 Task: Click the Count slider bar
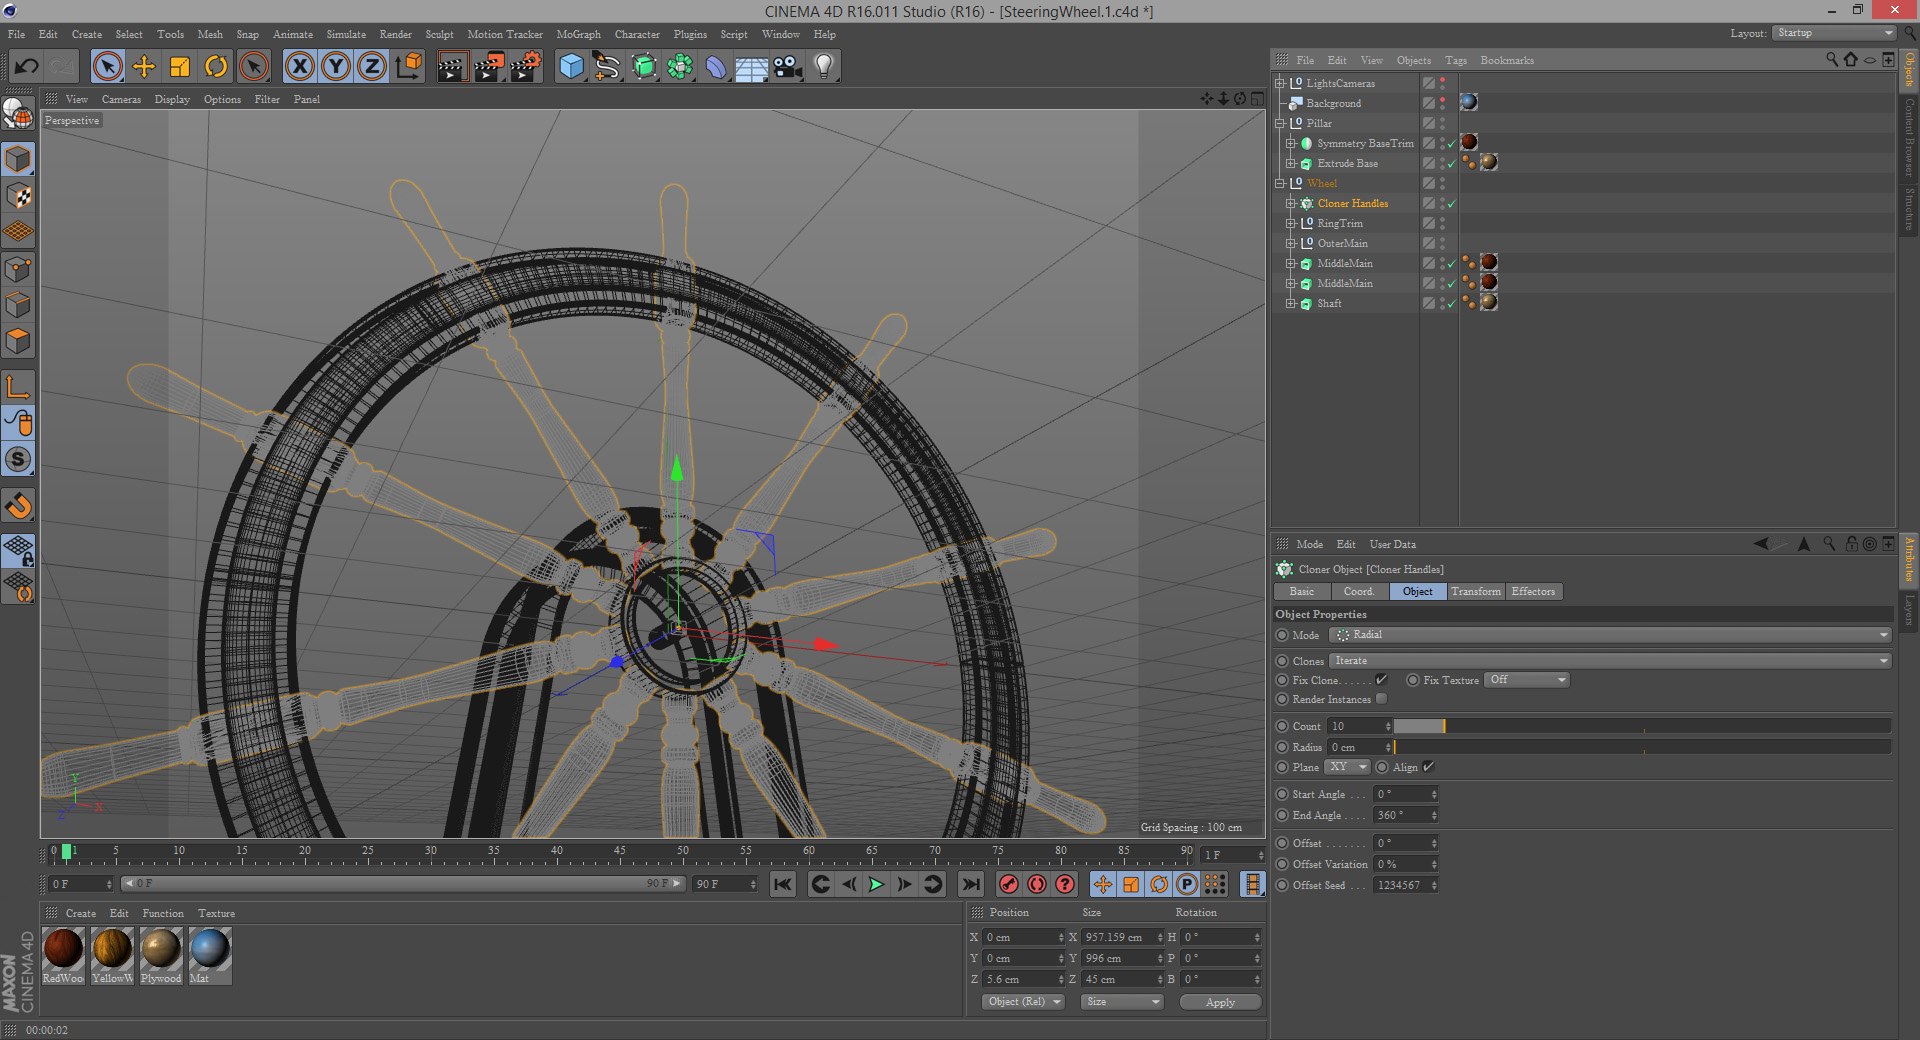(x=1642, y=726)
